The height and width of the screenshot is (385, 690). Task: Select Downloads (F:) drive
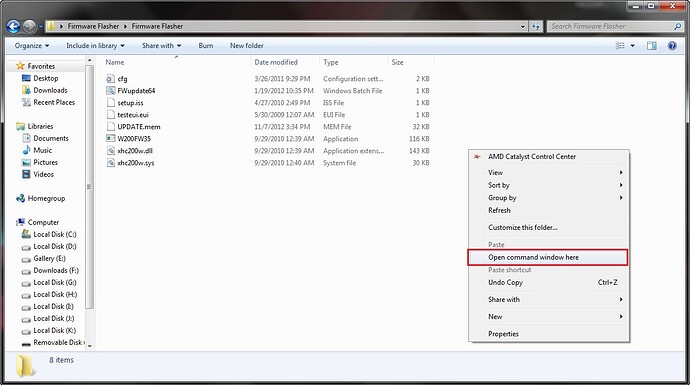click(56, 271)
